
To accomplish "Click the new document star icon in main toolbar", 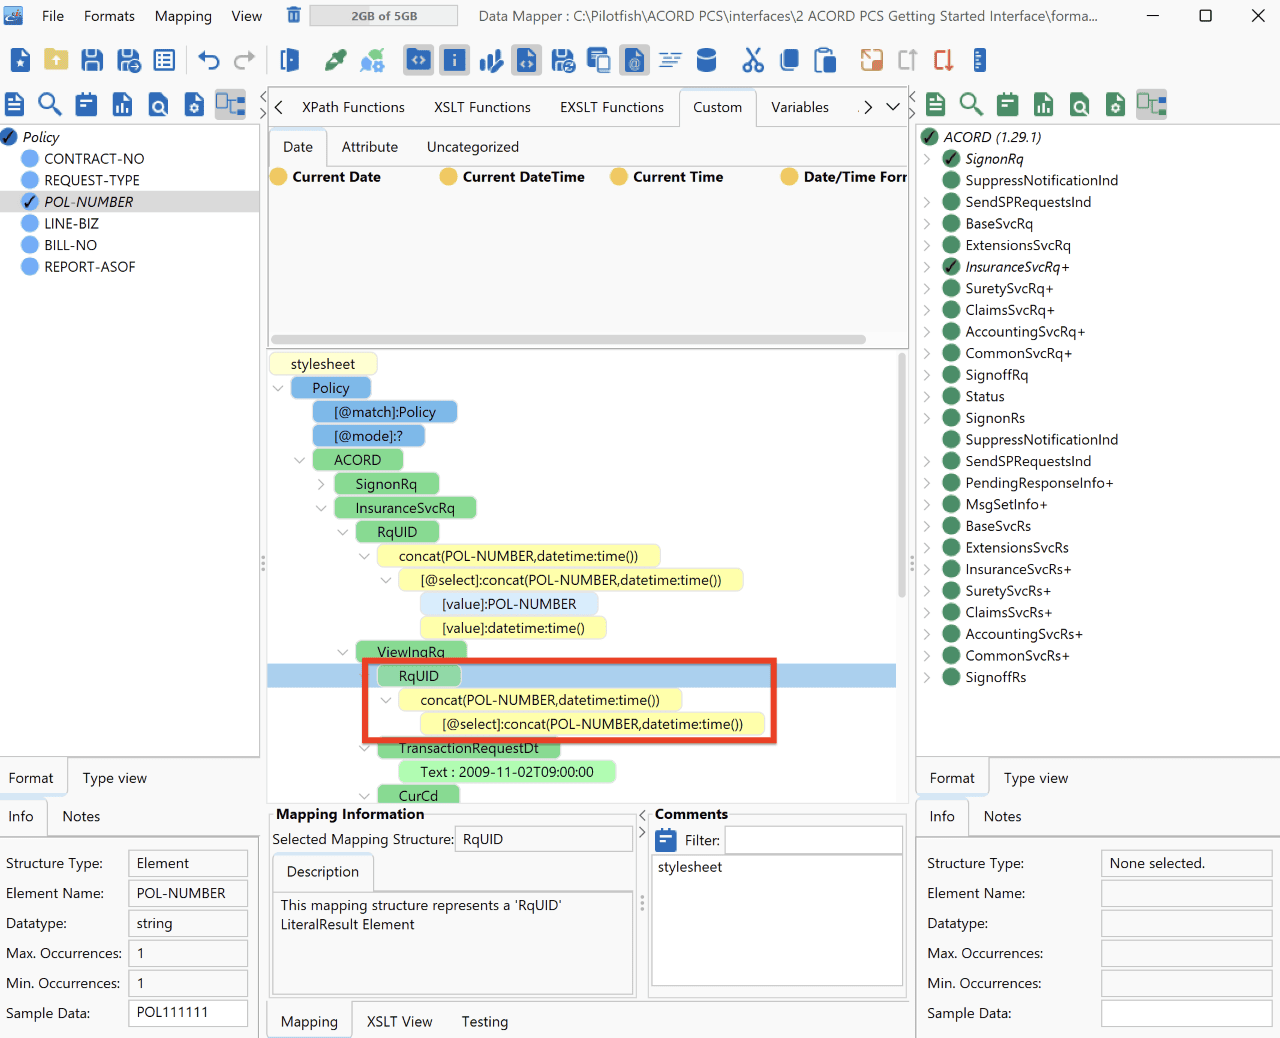I will (20, 60).
